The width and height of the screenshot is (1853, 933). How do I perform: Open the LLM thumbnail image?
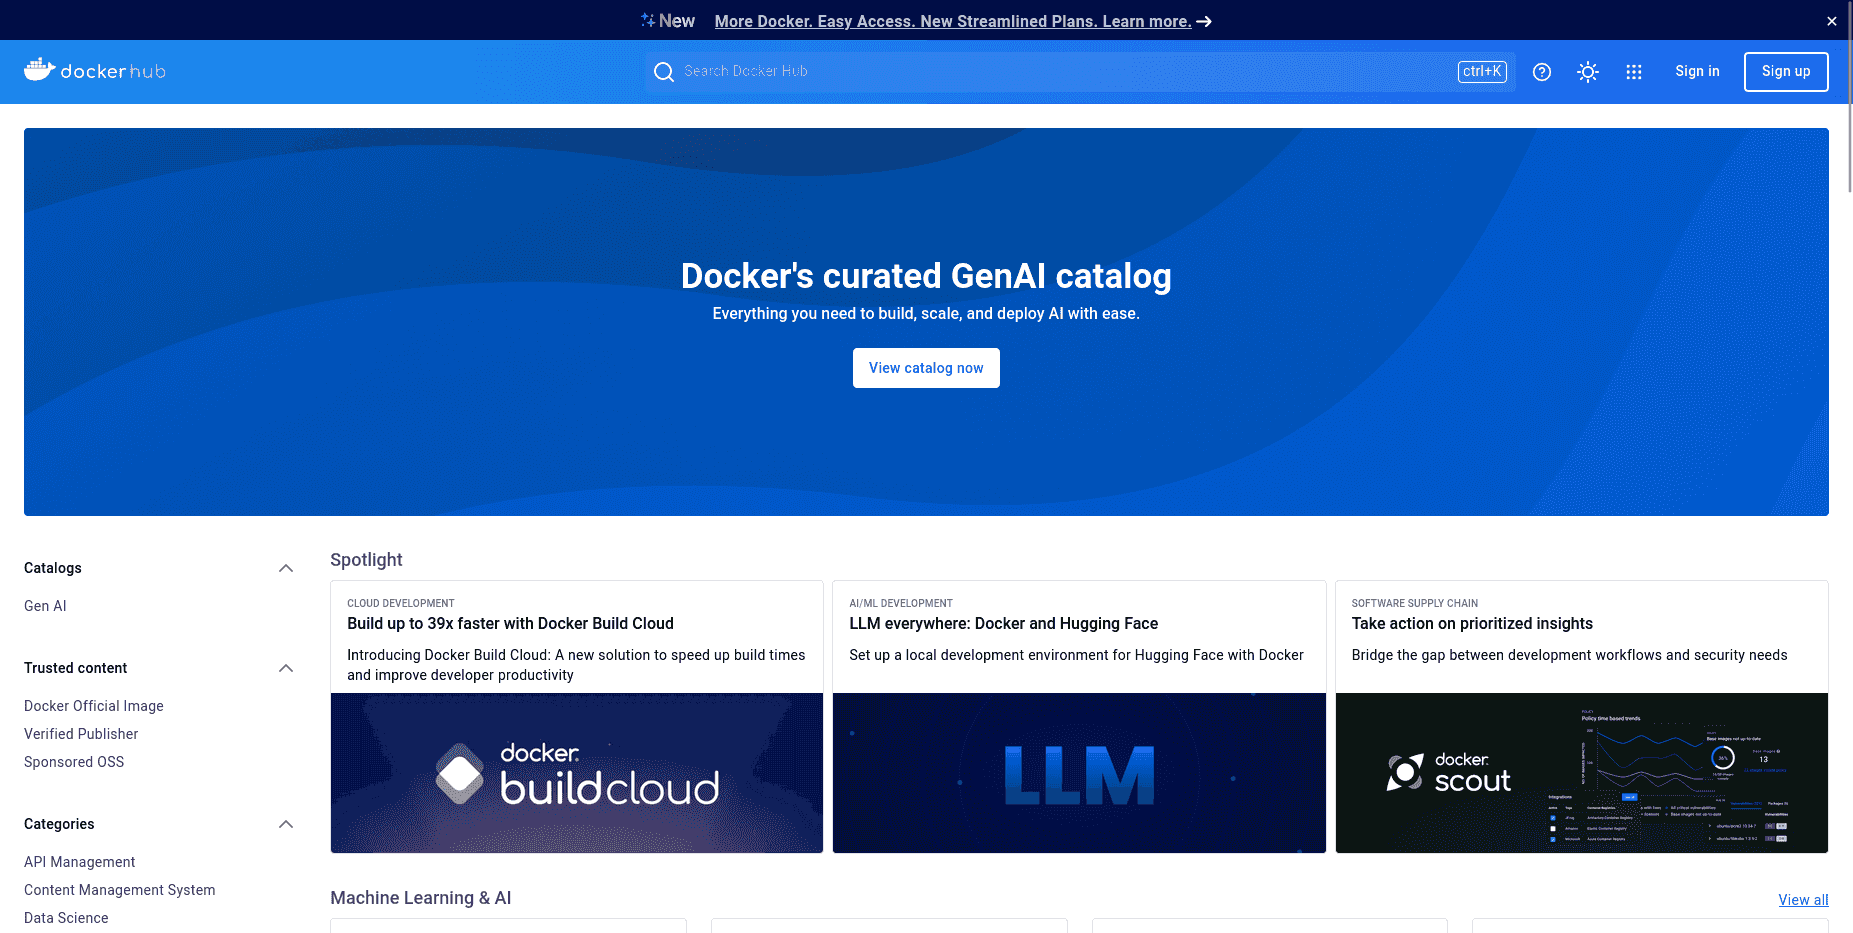pos(1079,773)
